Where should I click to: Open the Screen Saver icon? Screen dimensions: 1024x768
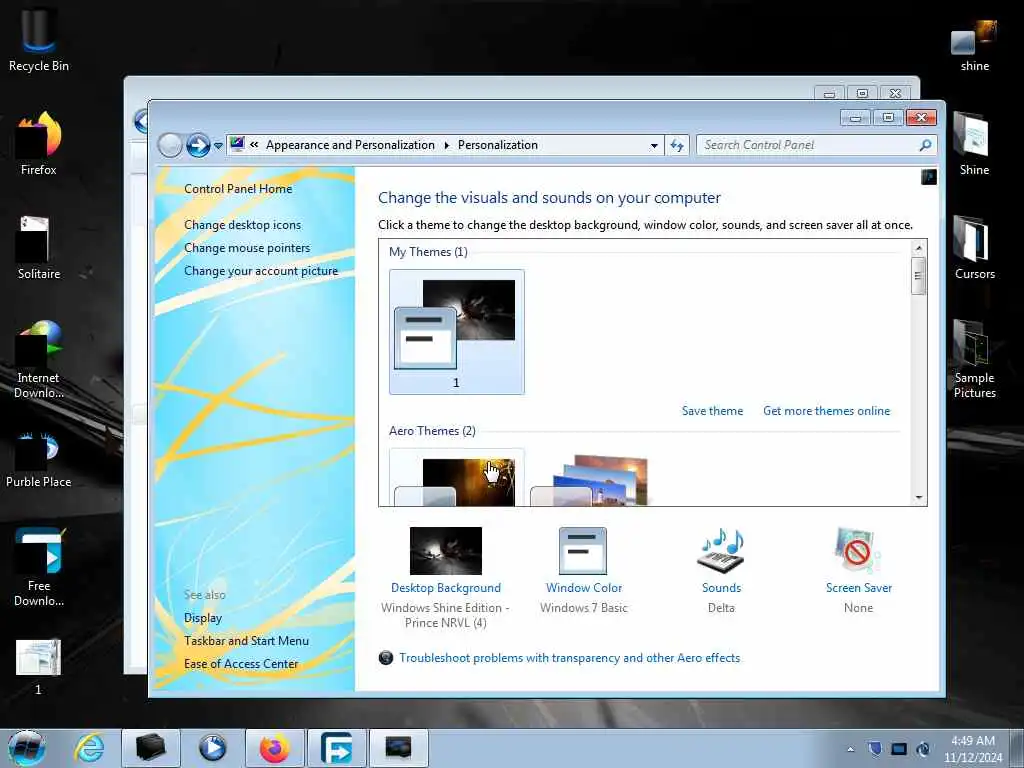coord(858,550)
